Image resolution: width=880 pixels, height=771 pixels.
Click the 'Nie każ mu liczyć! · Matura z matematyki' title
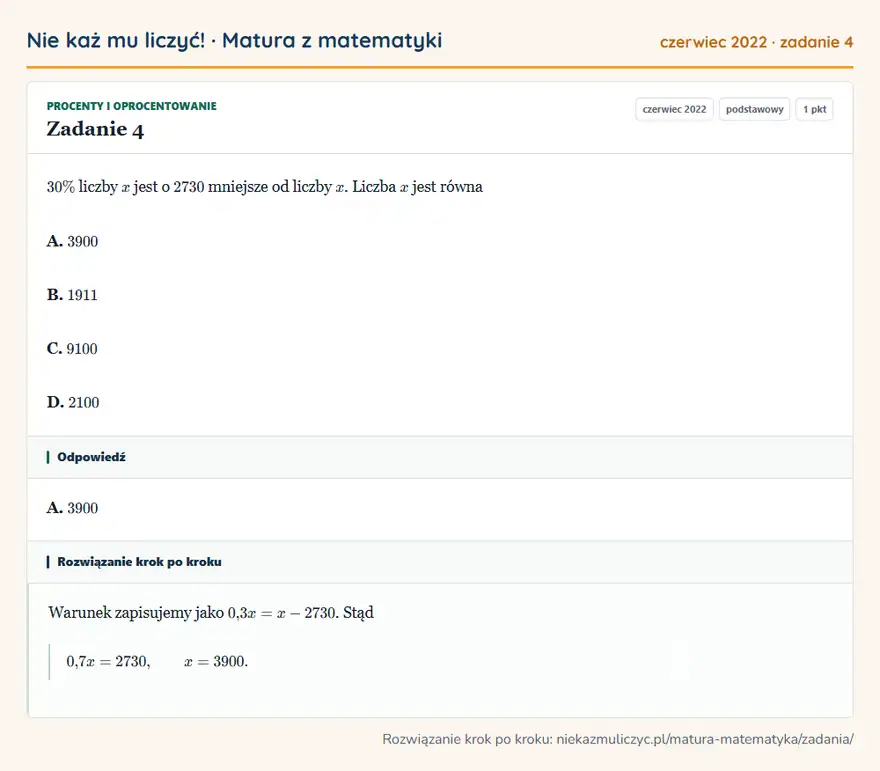coord(235,41)
